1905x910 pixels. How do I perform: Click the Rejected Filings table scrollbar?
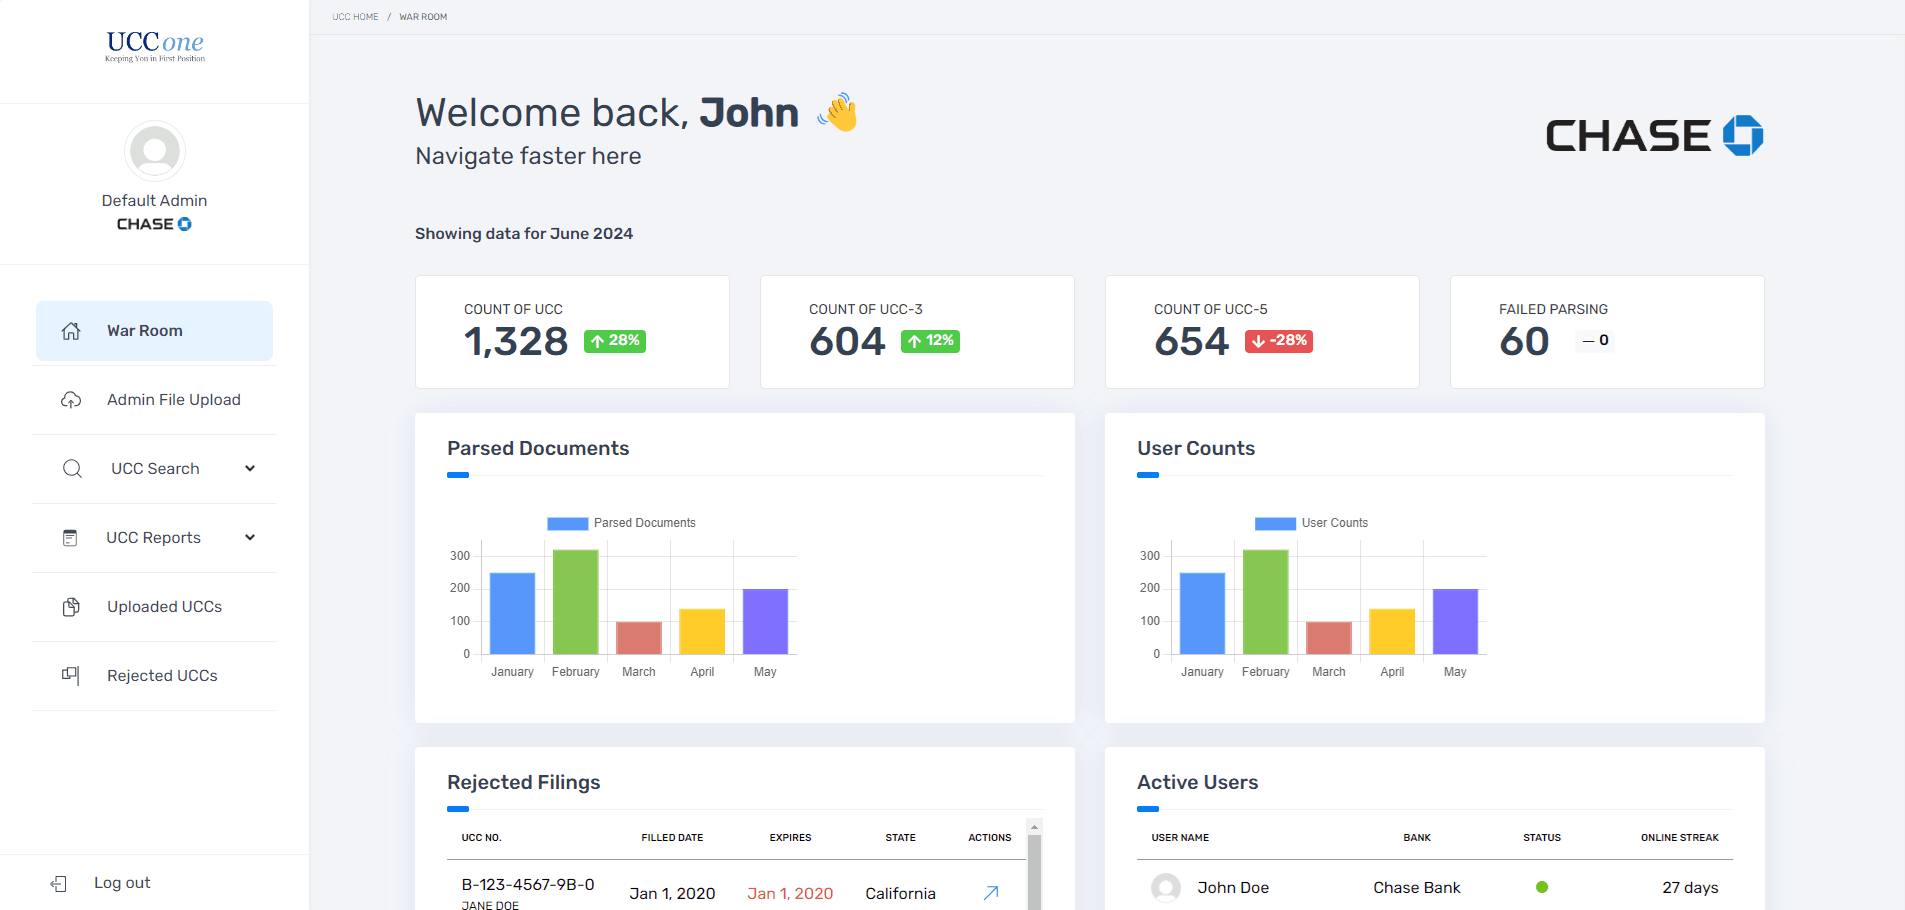click(x=1034, y=870)
